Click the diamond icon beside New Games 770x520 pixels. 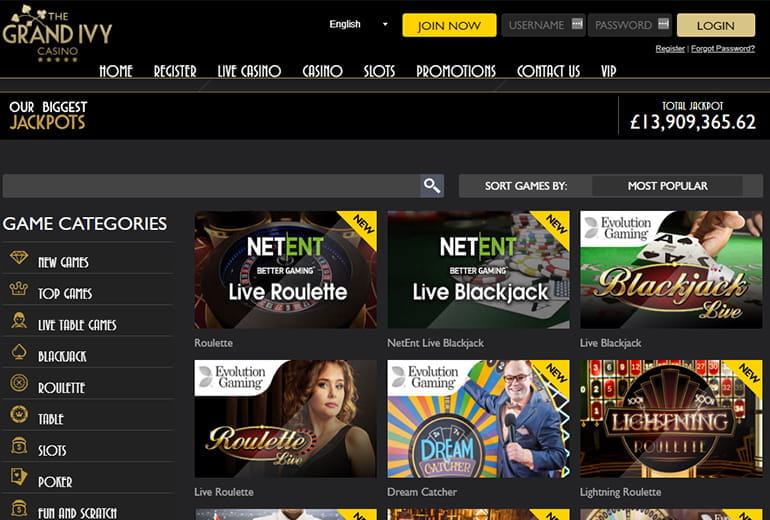(19, 257)
